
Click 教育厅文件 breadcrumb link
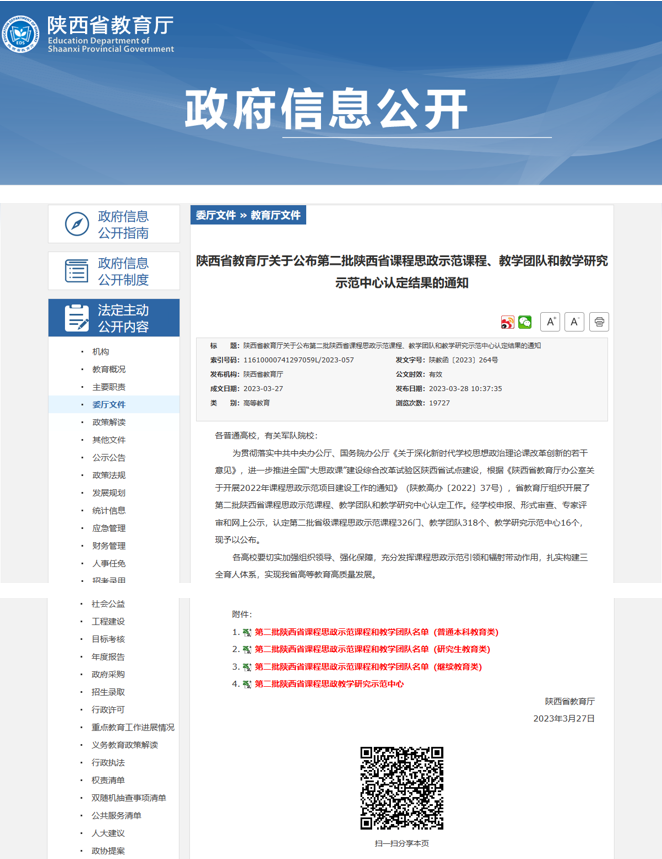[x=275, y=215]
